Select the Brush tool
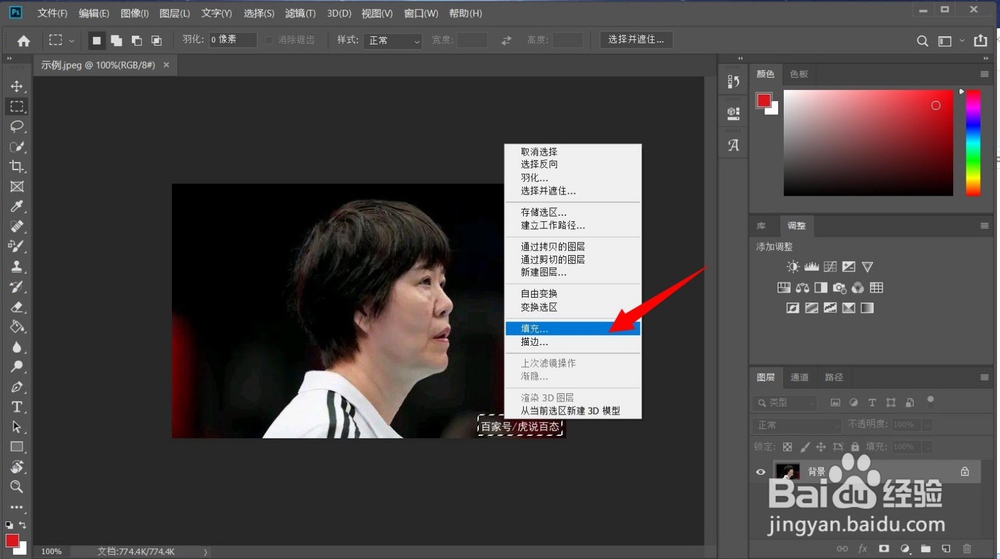The height and width of the screenshot is (559, 1000). coord(17,247)
